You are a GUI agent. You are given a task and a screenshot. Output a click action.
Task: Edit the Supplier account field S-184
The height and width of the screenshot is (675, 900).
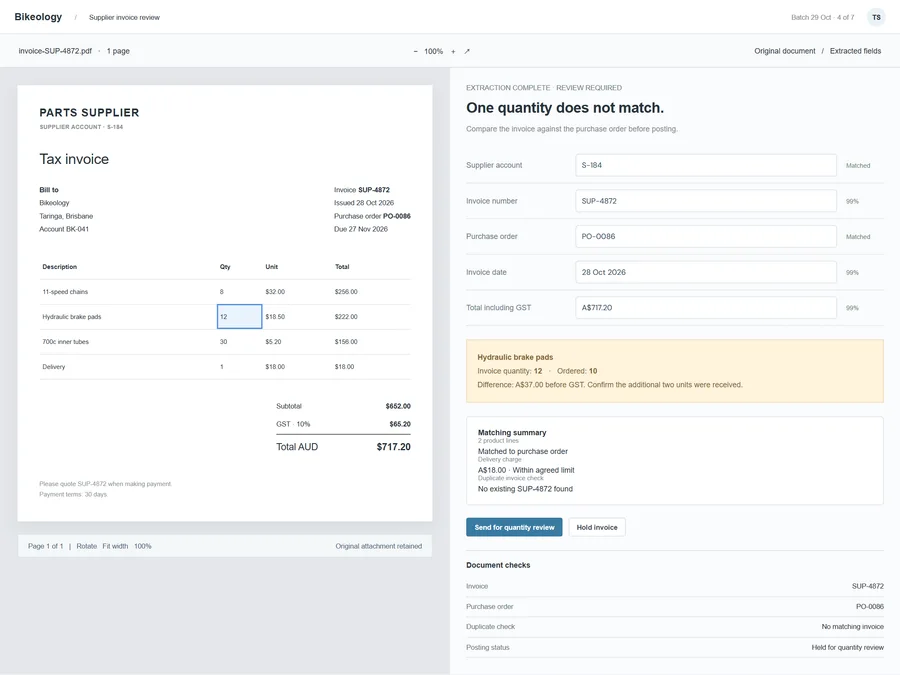click(x=705, y=165)
